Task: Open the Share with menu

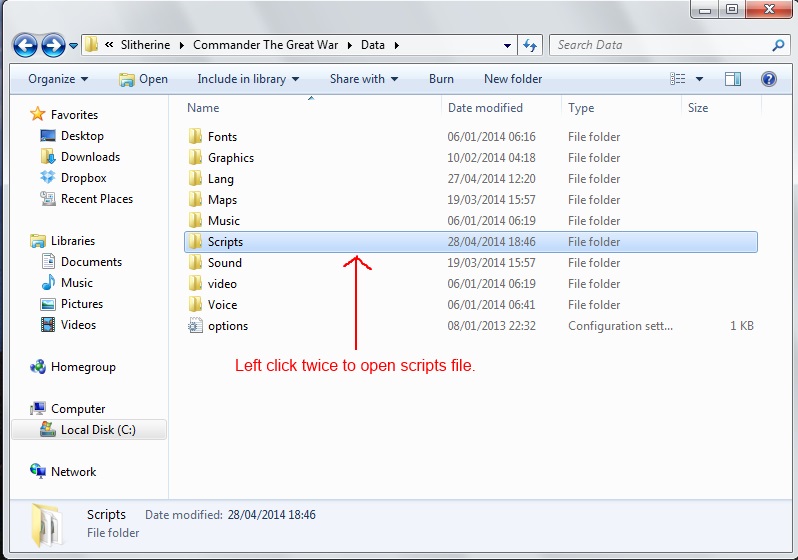Action: pyautogui.click(x=363, y=79)
